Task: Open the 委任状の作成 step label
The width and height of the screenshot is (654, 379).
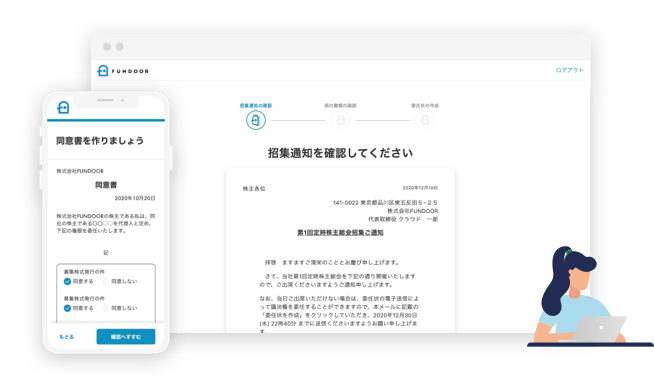Action: pos(425,105)
